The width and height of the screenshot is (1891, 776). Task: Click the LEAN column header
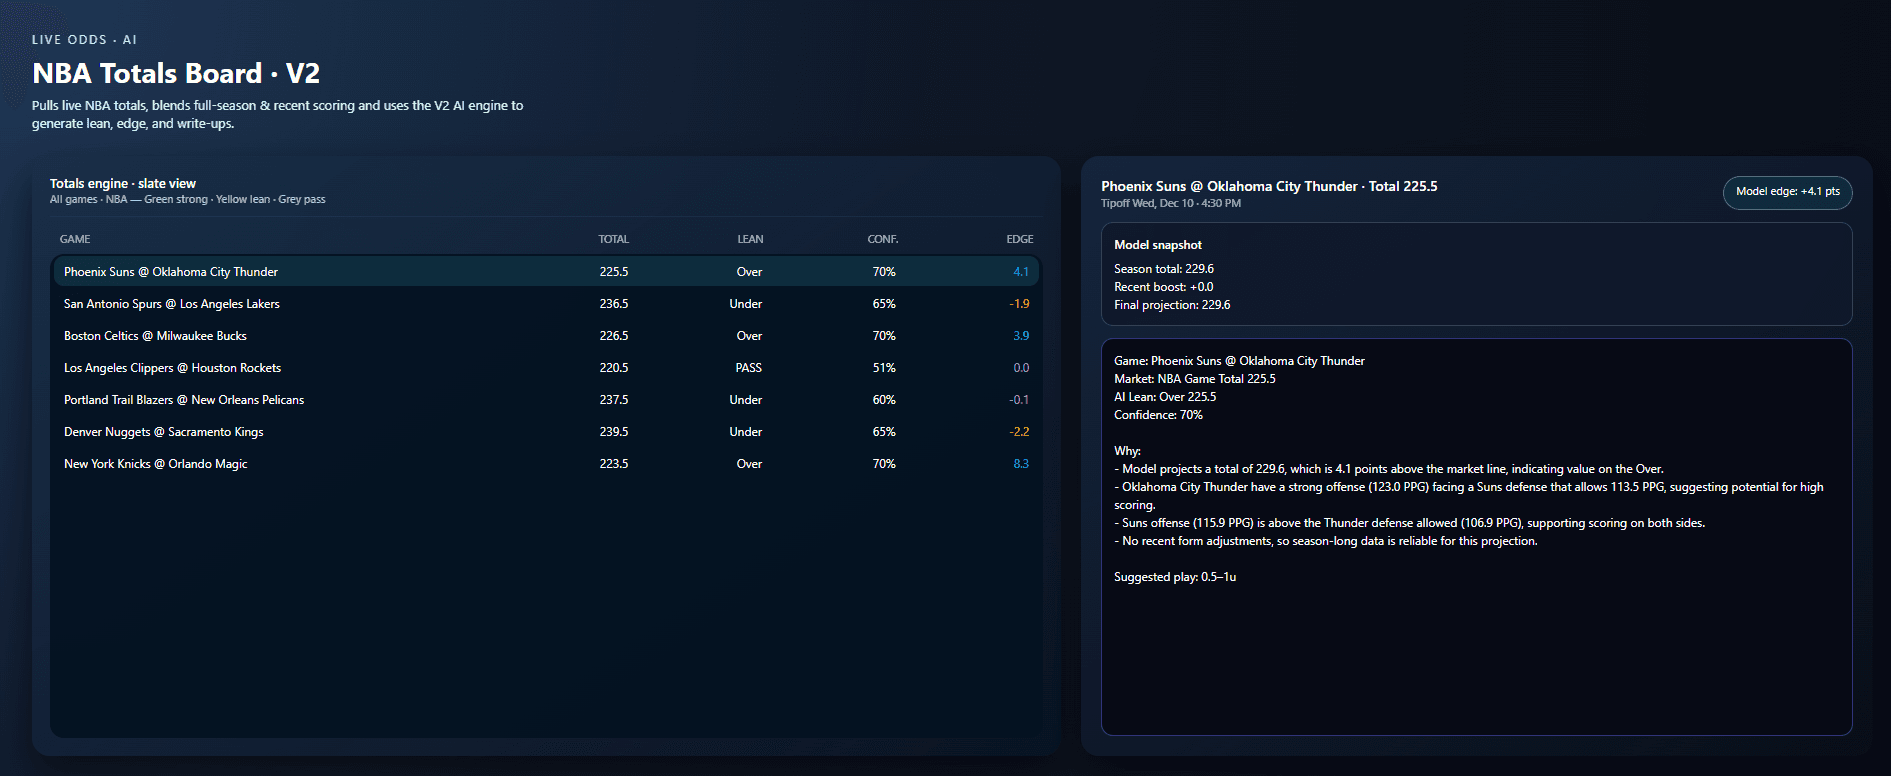(x=750, y=239)
